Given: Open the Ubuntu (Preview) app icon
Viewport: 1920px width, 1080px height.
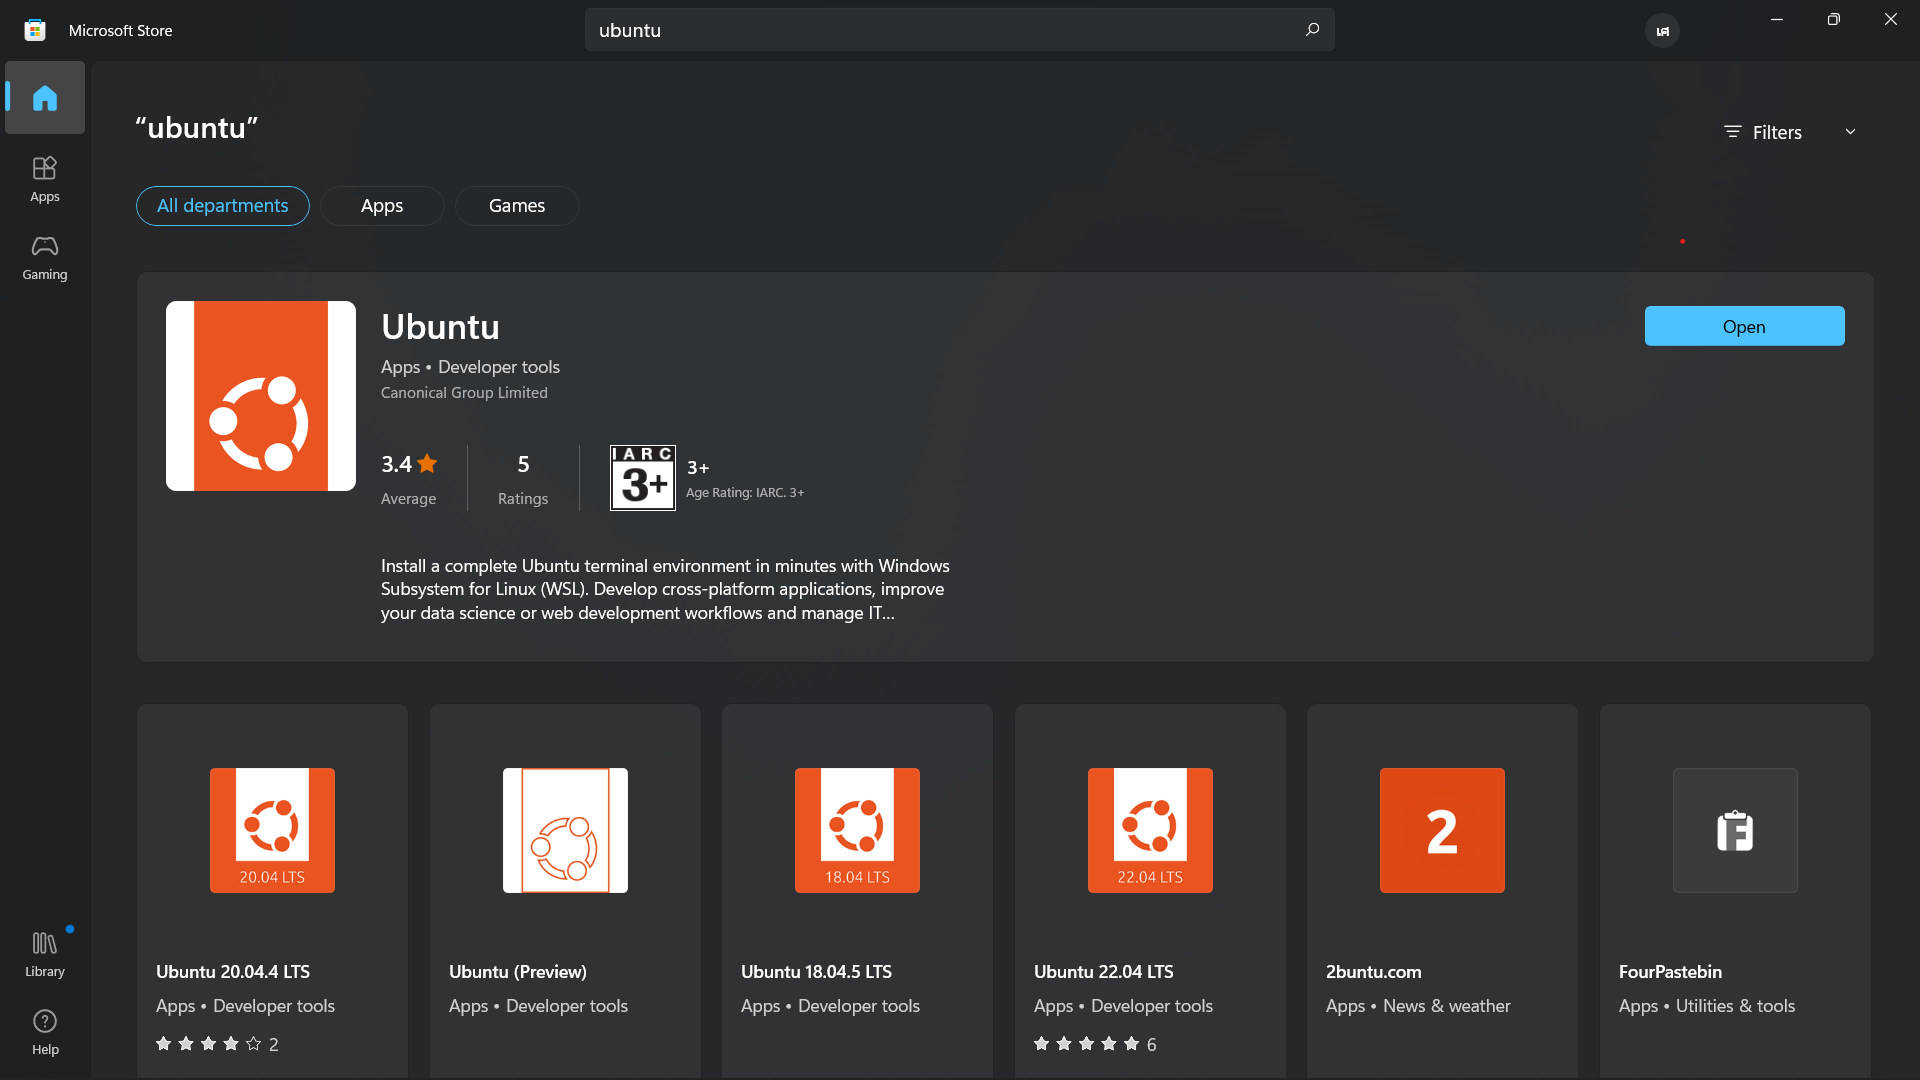Looking at the screenshot, I should [x=565, y=830].
